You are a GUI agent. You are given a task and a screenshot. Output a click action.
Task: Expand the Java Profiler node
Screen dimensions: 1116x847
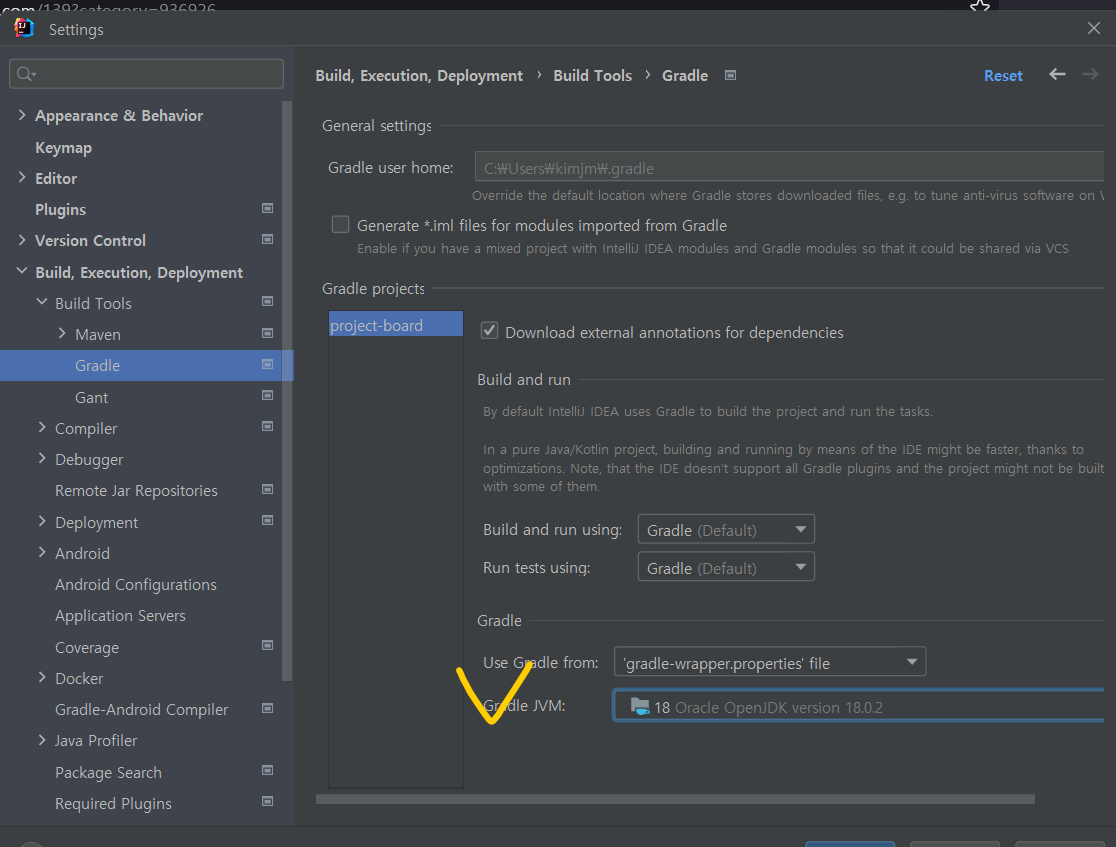point(42,740)
